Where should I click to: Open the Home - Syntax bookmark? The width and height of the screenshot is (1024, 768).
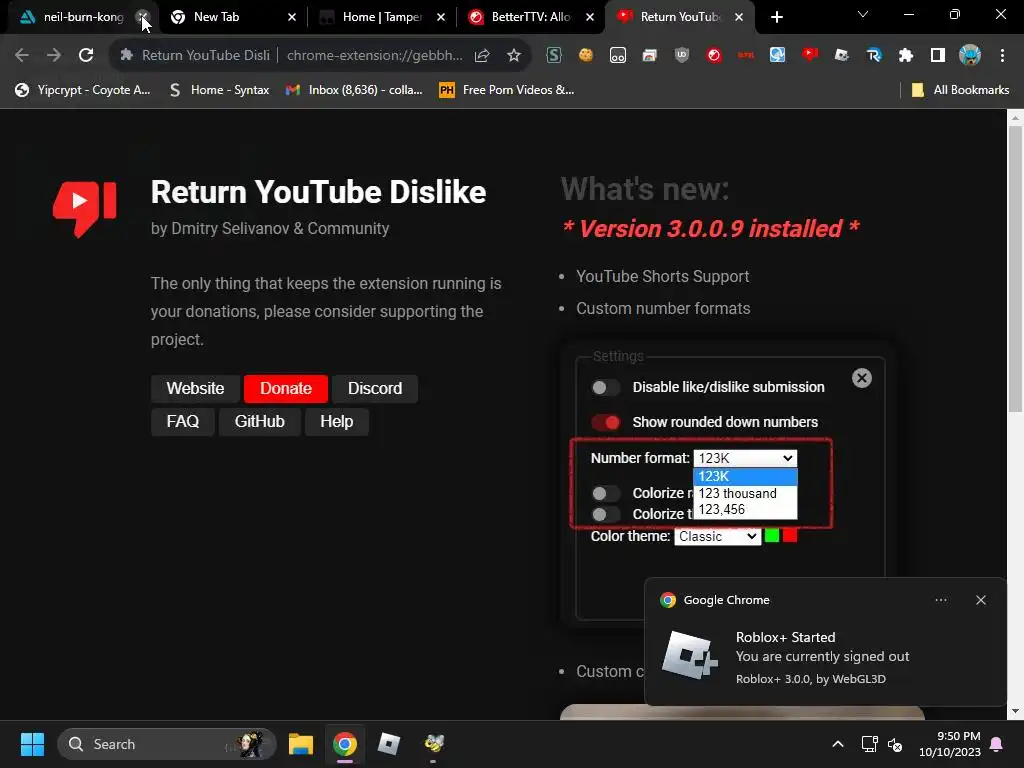pyautogui.click(x=219, y=90)
